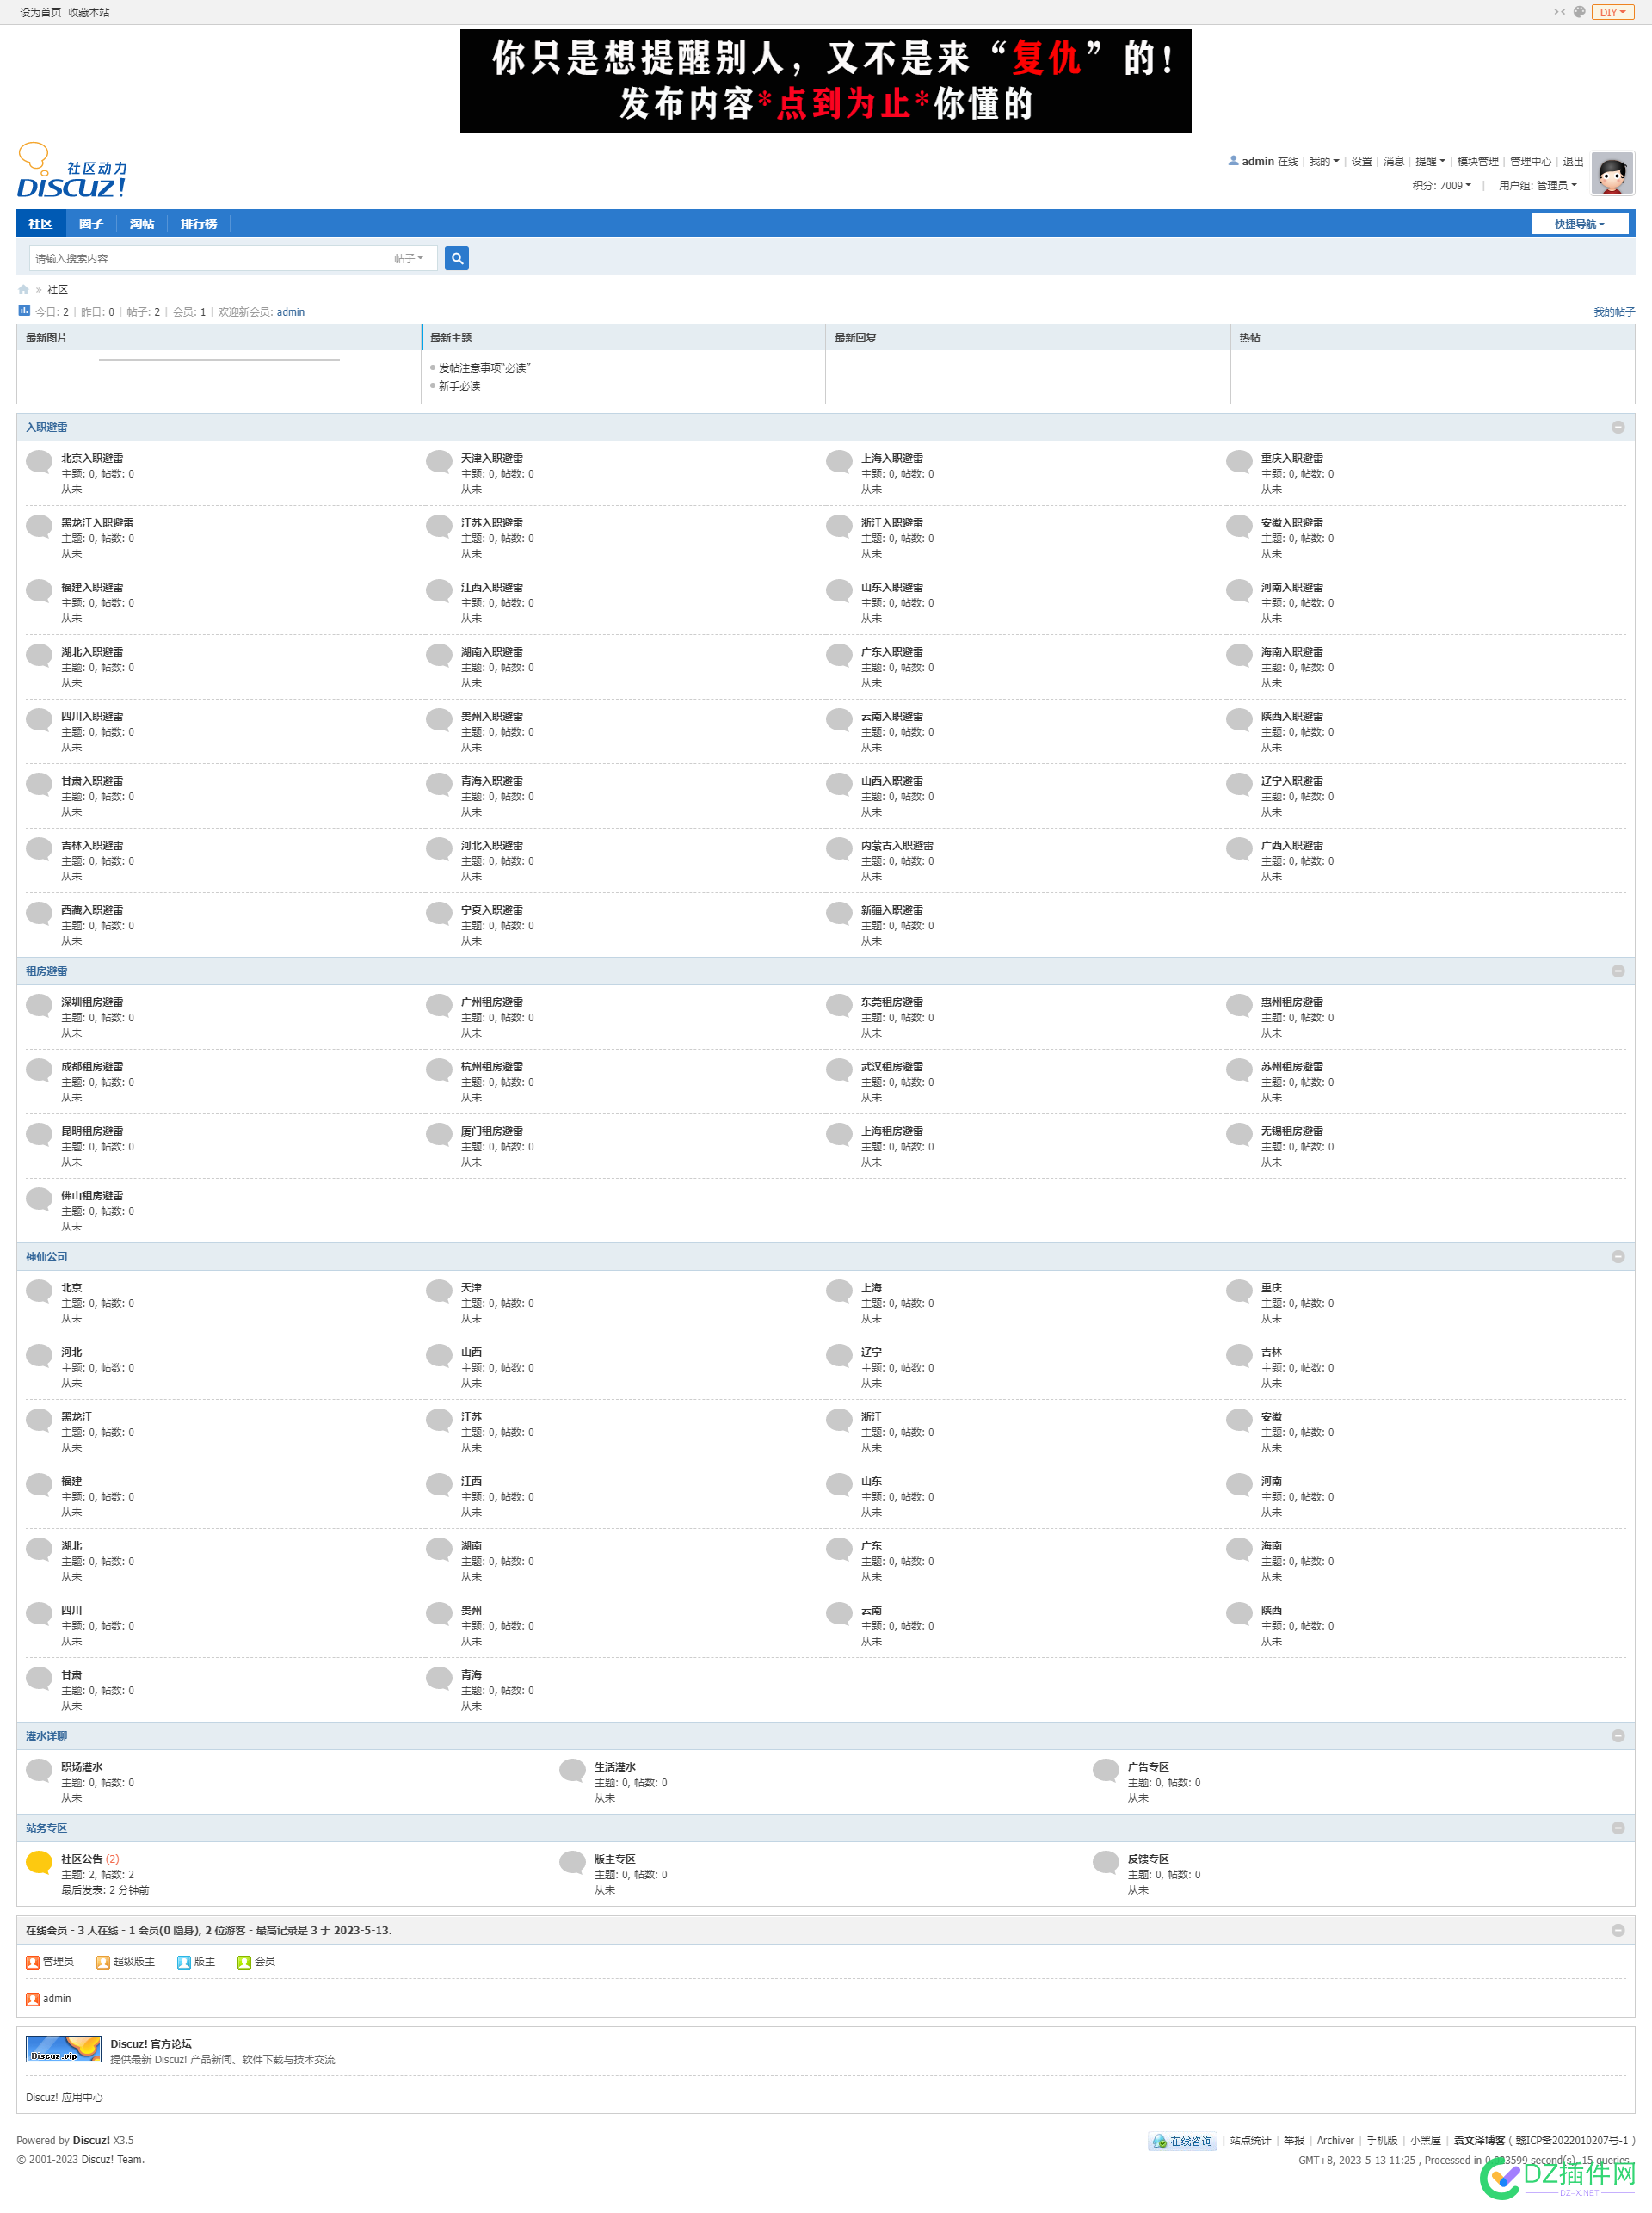The width and height of the screenshot is (1652, 2213).
Task: Click the yellow bubble icon beside 社区公告
Action: [x=39, y=1863]
